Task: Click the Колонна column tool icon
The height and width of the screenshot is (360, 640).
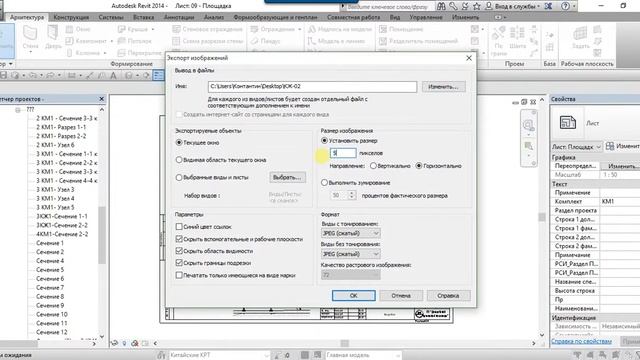Action: pos(69,53)
